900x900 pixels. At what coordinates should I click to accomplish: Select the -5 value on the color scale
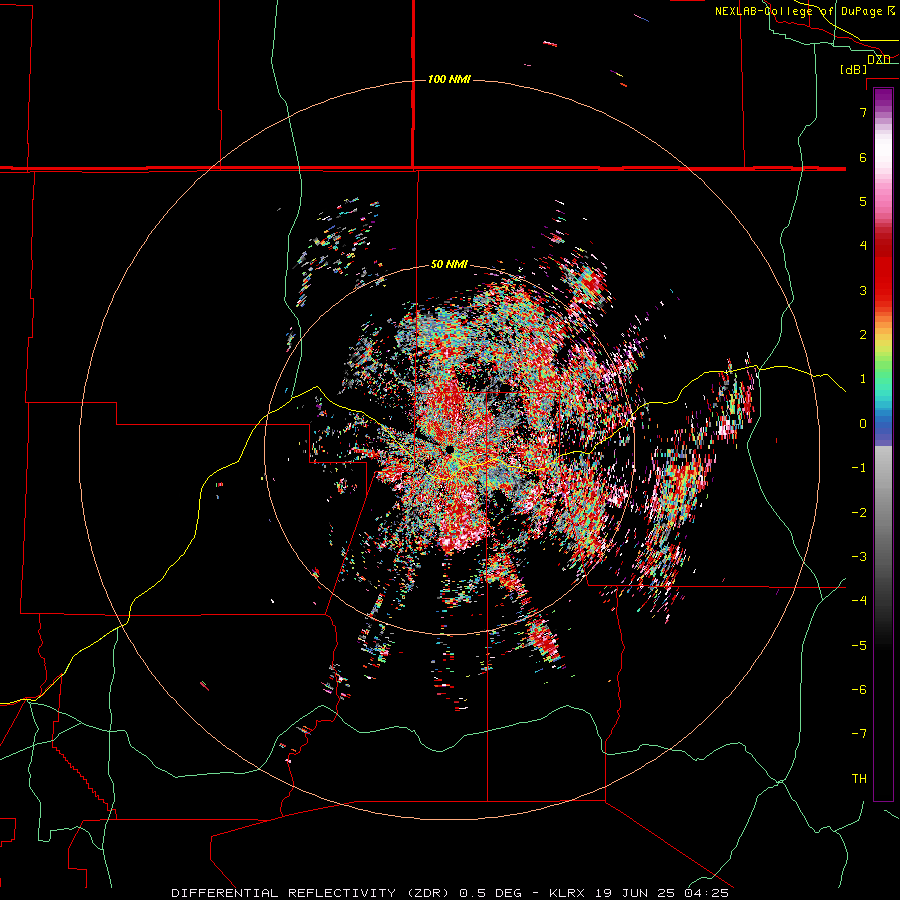click(x=859, y=645)
